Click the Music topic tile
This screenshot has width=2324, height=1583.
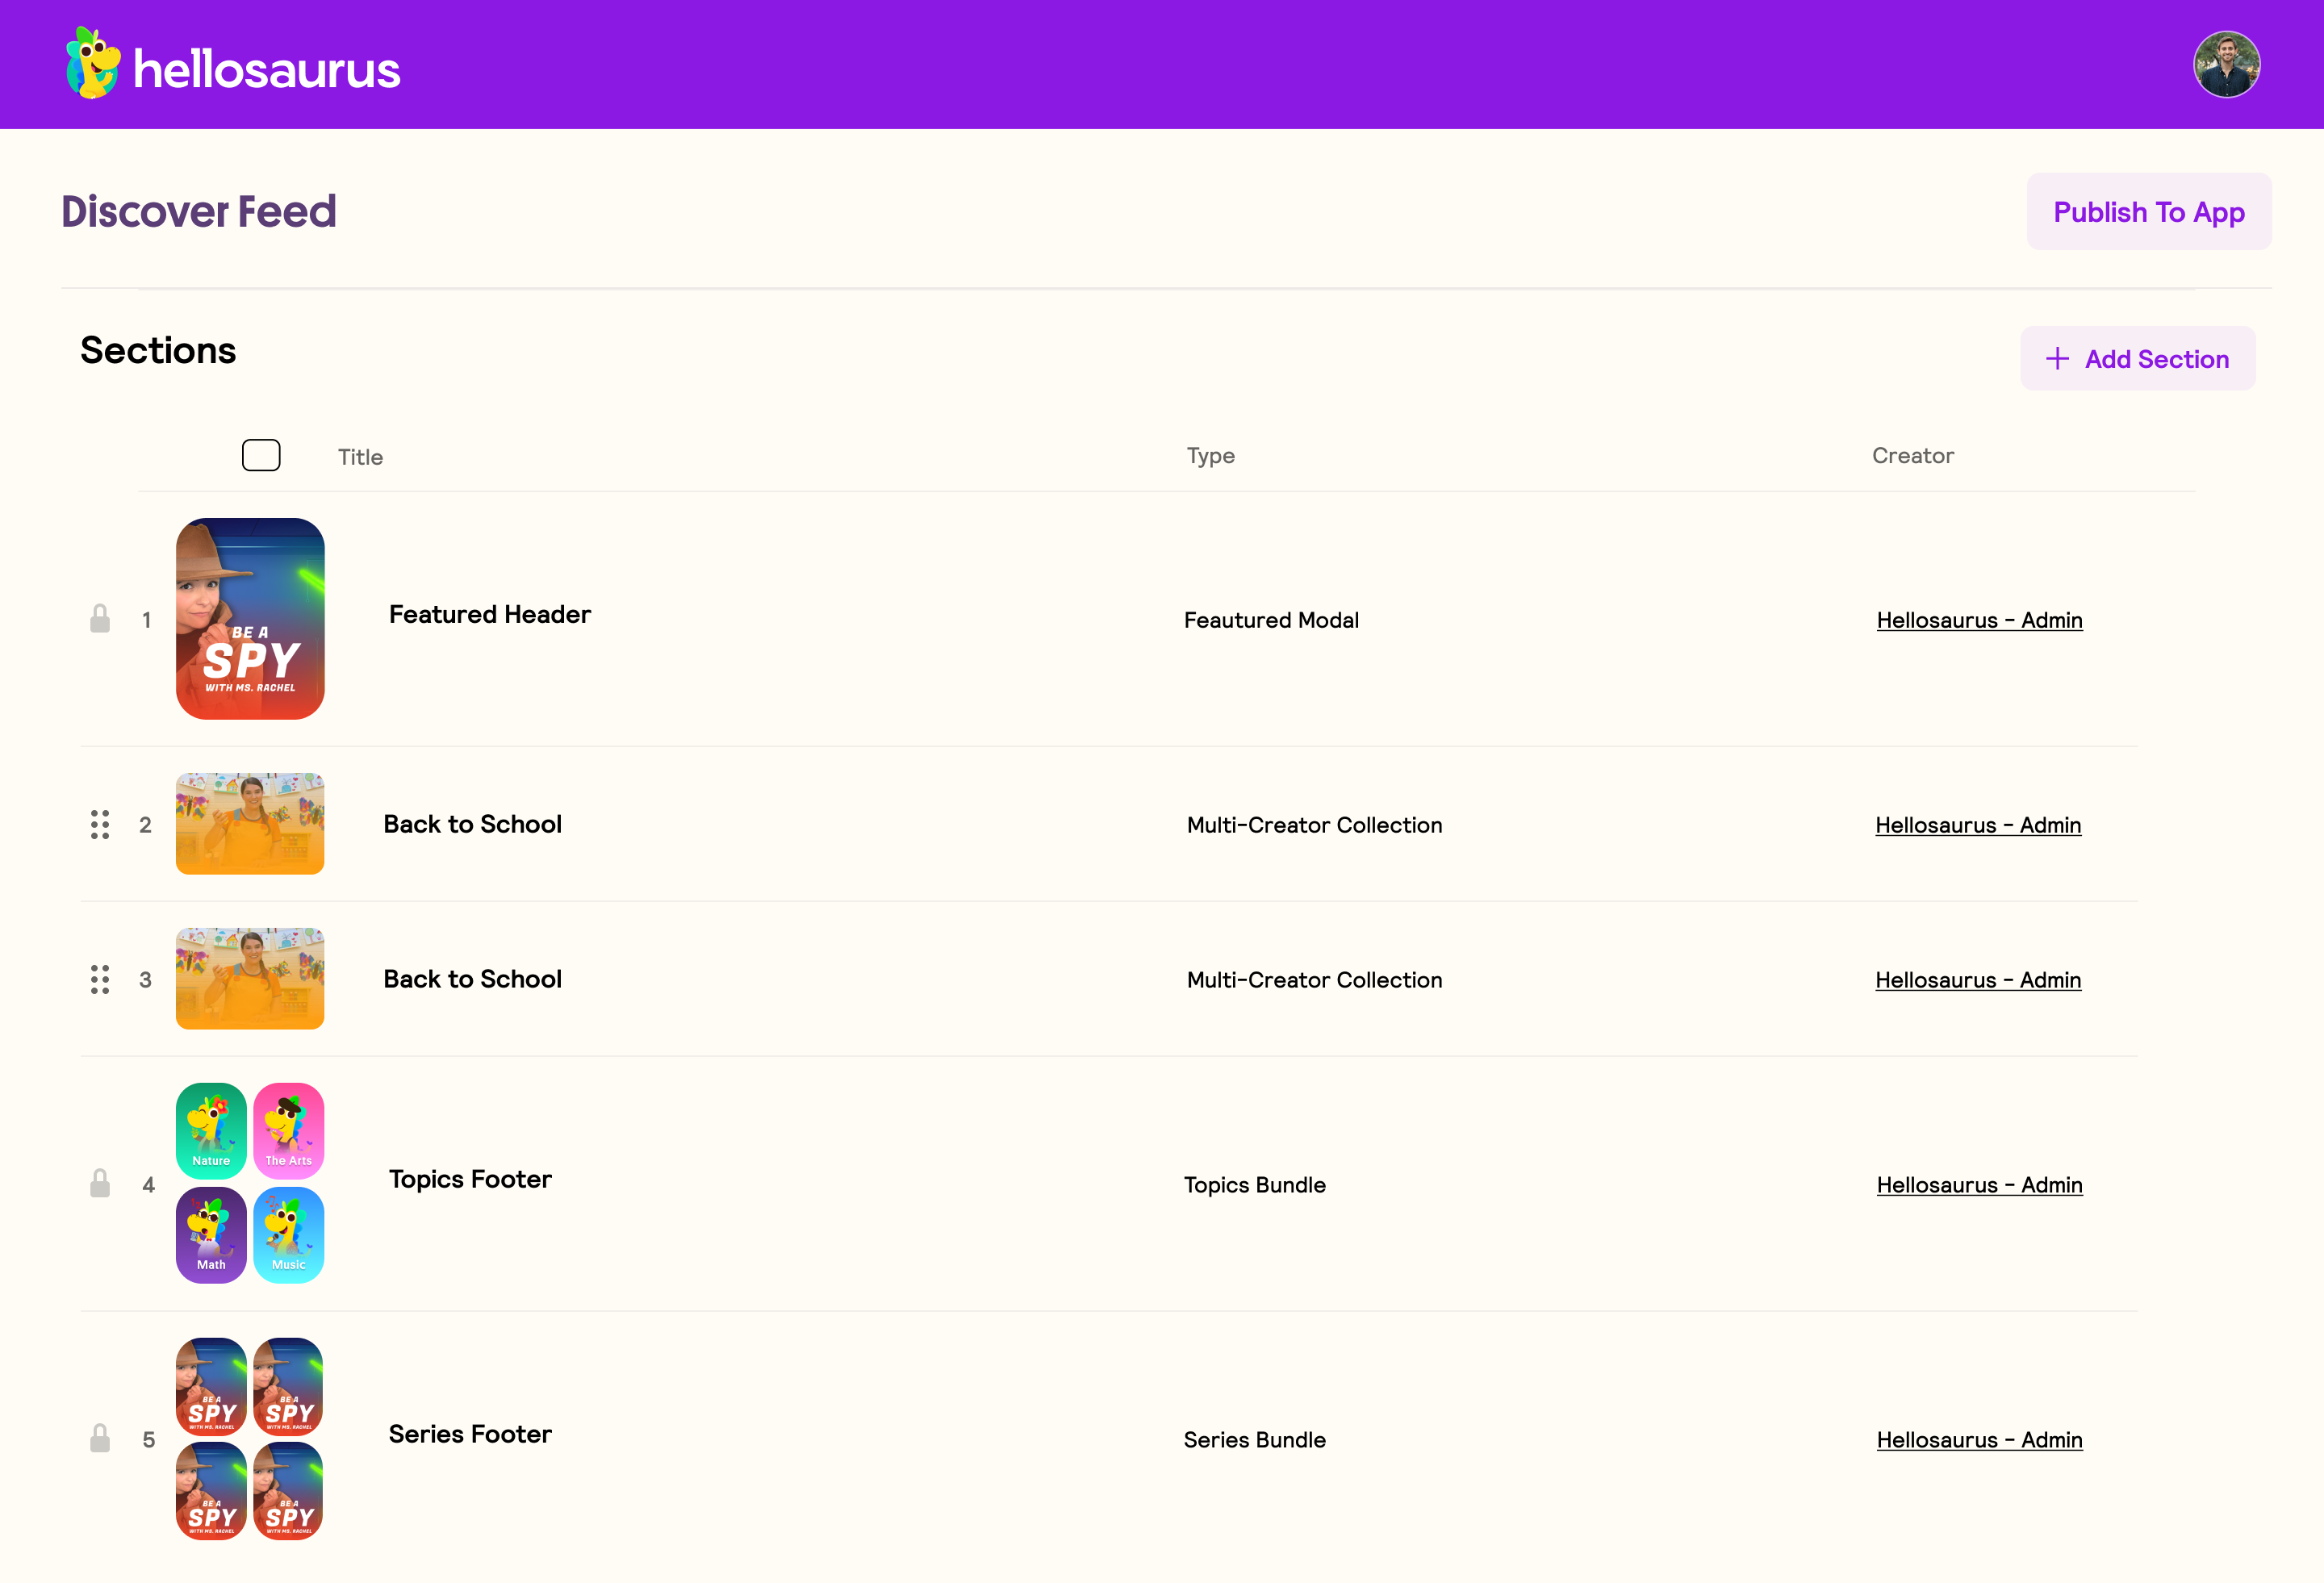[x=289, y=1235]
